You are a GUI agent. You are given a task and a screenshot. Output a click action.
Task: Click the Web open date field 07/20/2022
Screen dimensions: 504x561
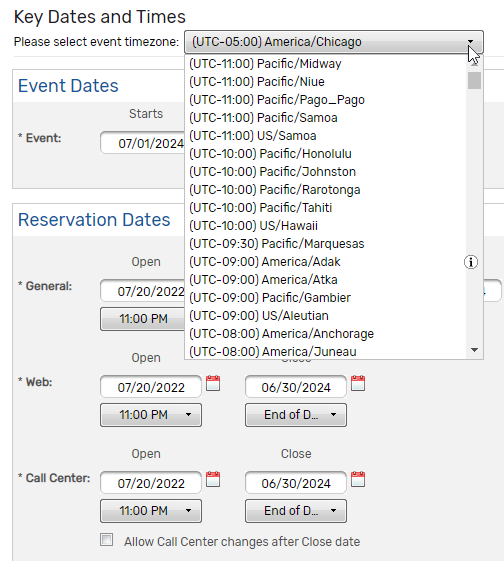tap(151, 387)
